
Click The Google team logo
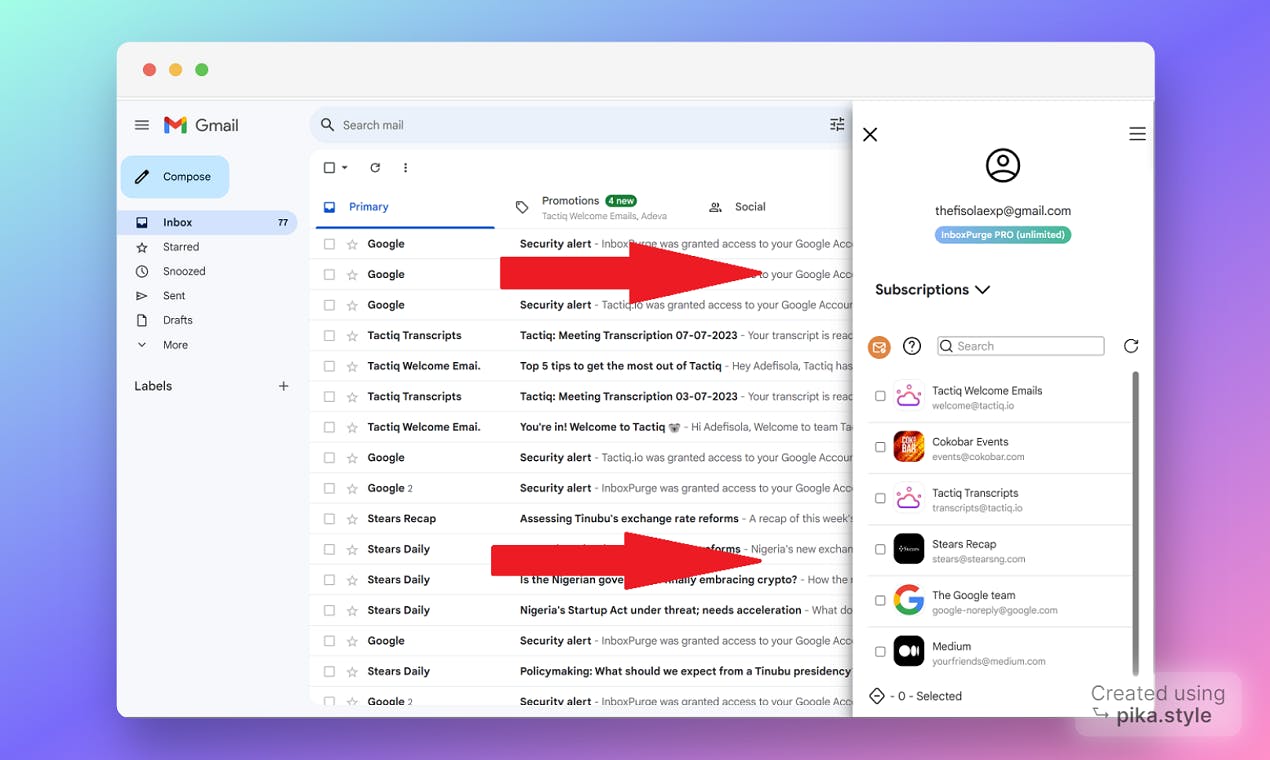[x=909, y=600]
